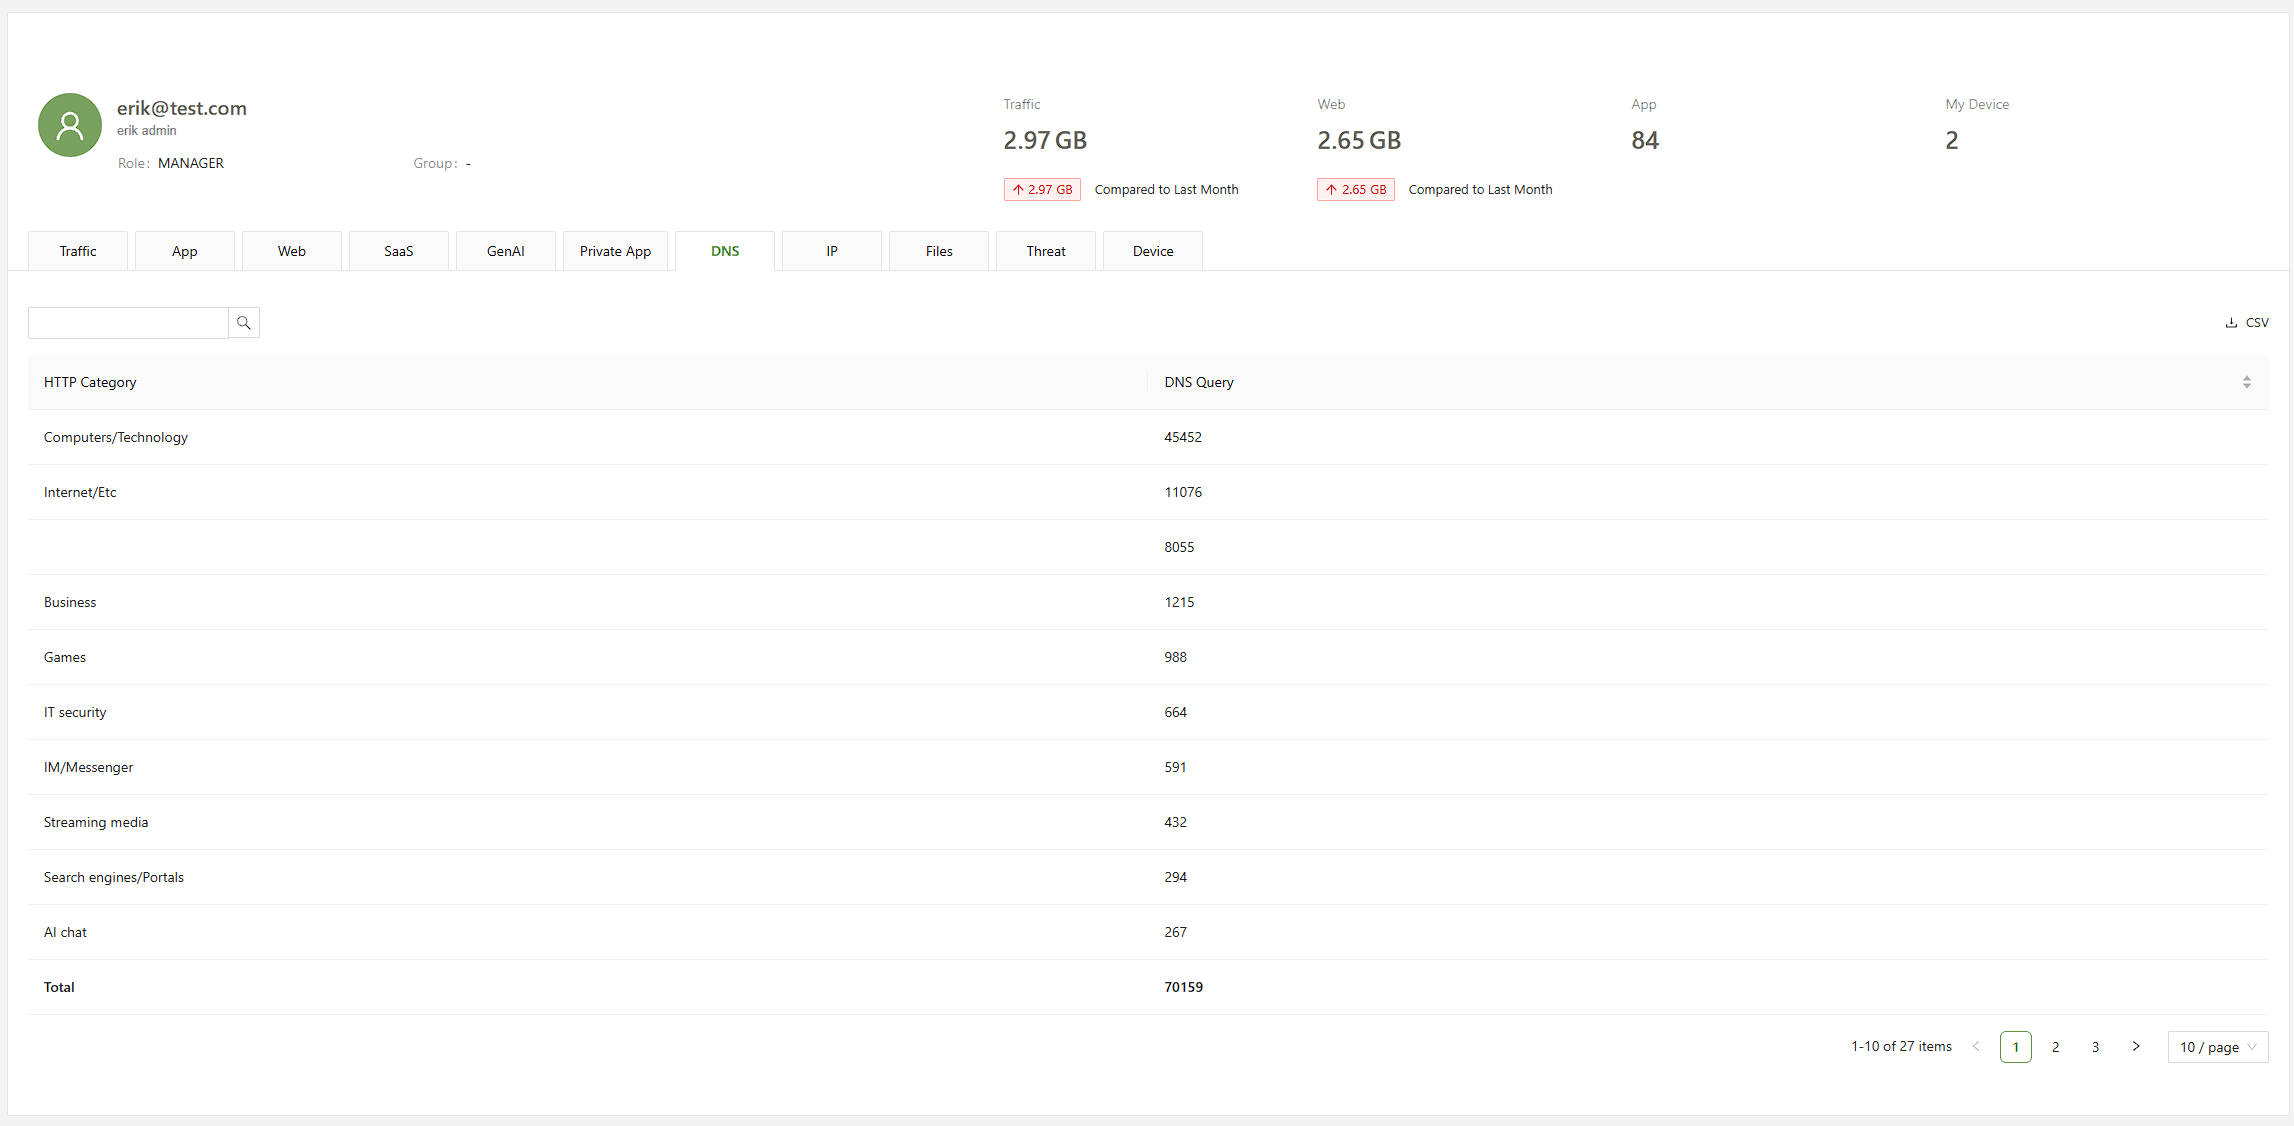The height and width of the screenshot is (1126, 2294).
Task: Open the Private App tab
Action: pyautogui.click(x=615, y=251)
